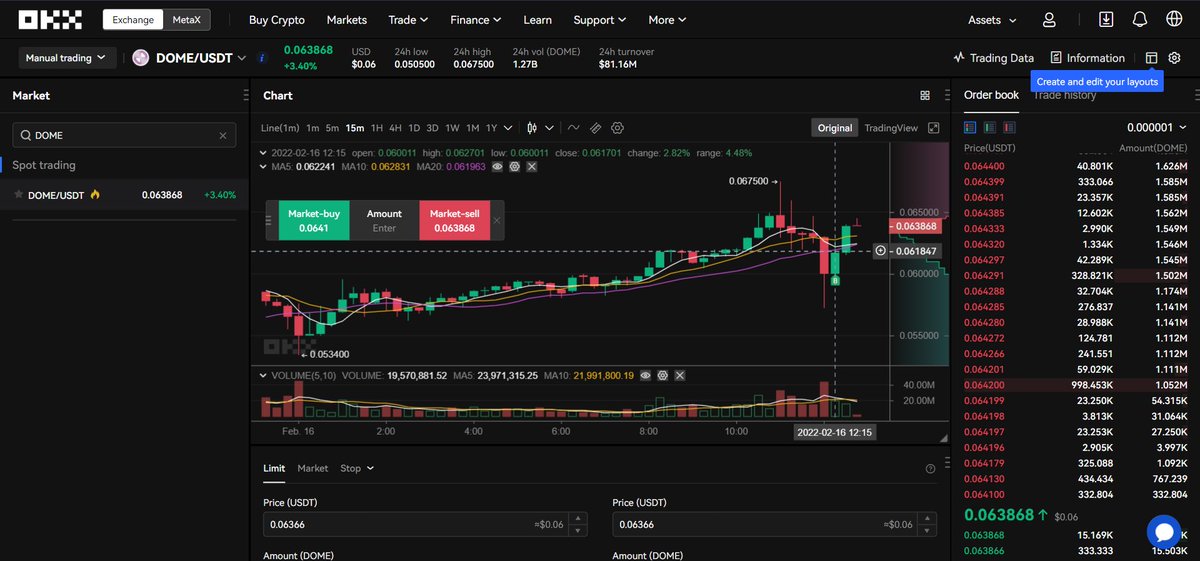
Task: Expand more timeframes after 1Y
Action: (x=509, y=128)
